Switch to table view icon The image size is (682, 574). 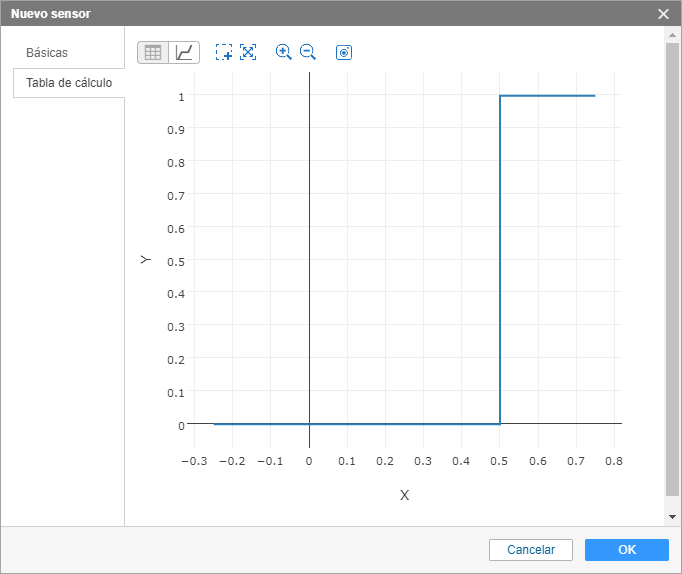153,53
